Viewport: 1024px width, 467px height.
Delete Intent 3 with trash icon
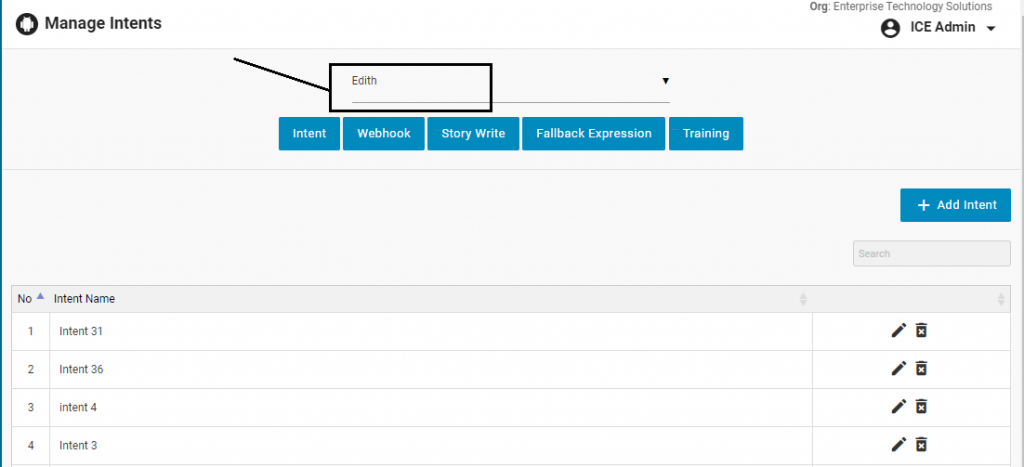pyautogui.click(x=922, y=445)
